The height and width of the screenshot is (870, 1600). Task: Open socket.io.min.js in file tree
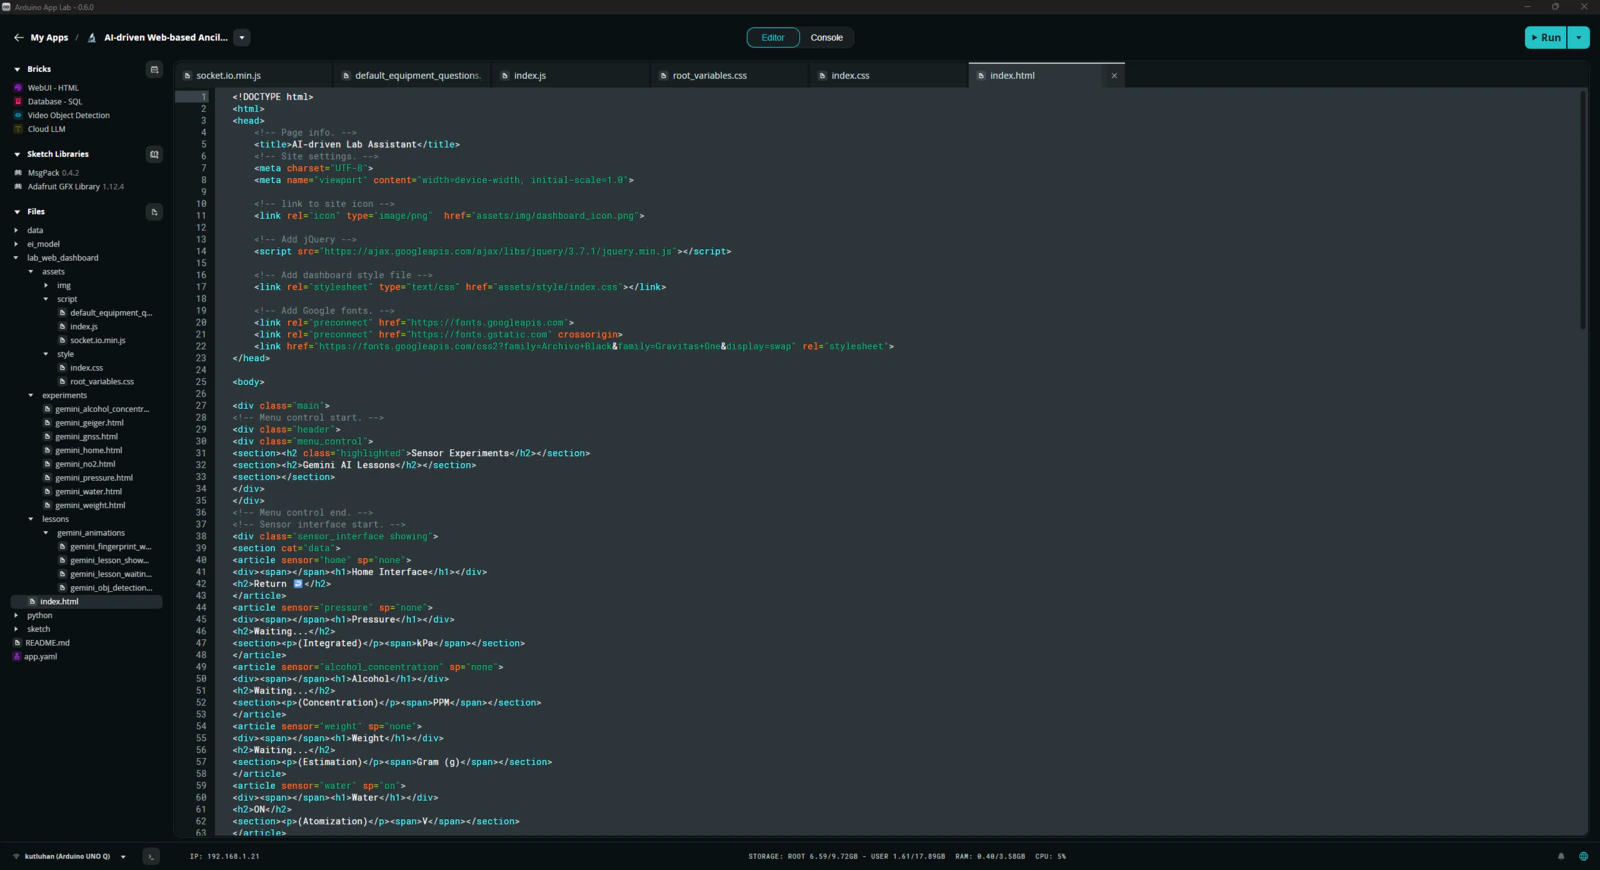click(92, 341)
